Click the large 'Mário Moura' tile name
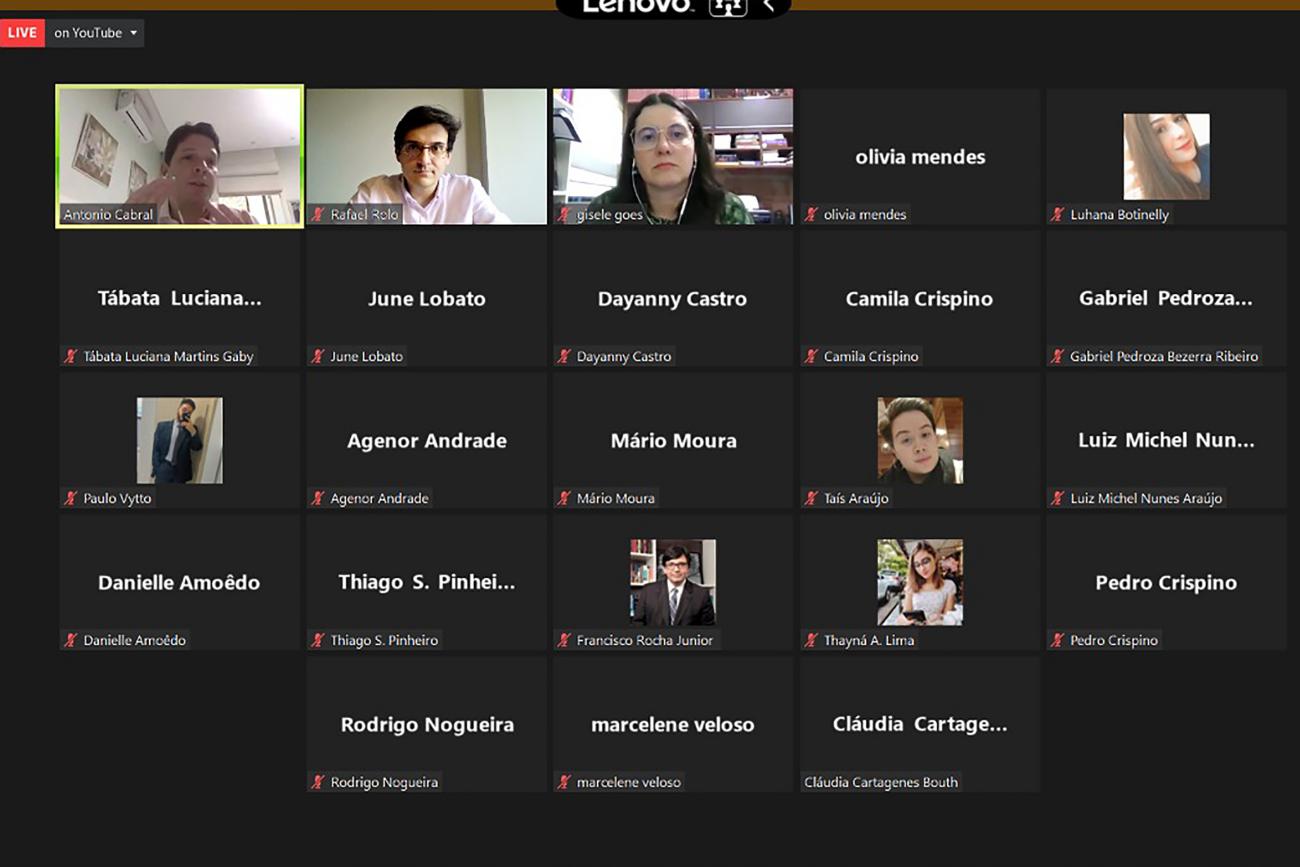 (674, 441)
